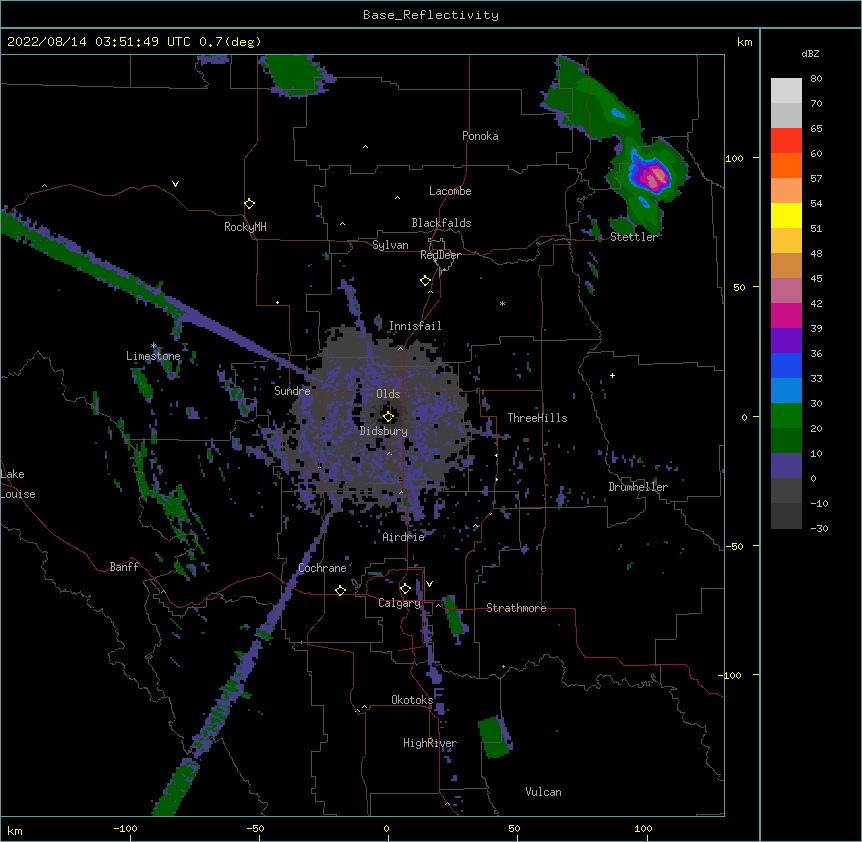Click the Cochrane city label
The image size is (862, 842).
click(x=322, y=568)
